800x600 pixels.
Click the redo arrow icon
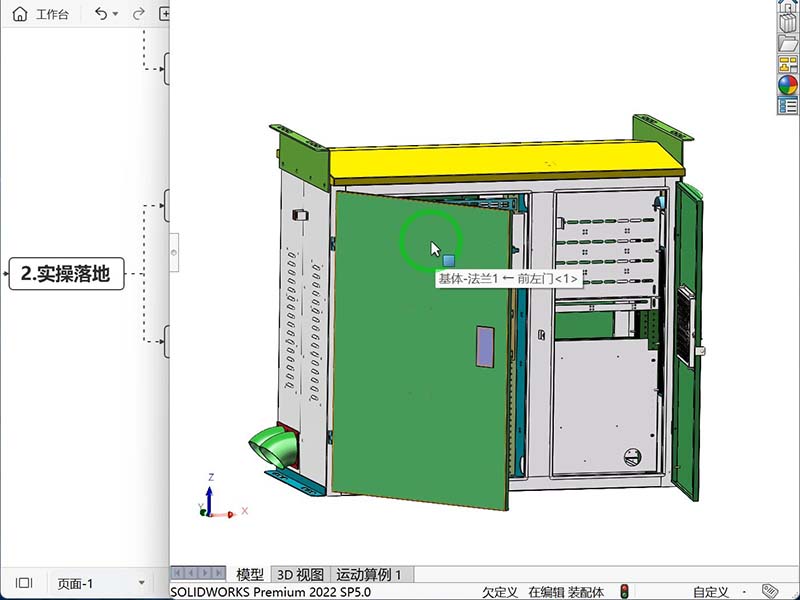point(138,15)
